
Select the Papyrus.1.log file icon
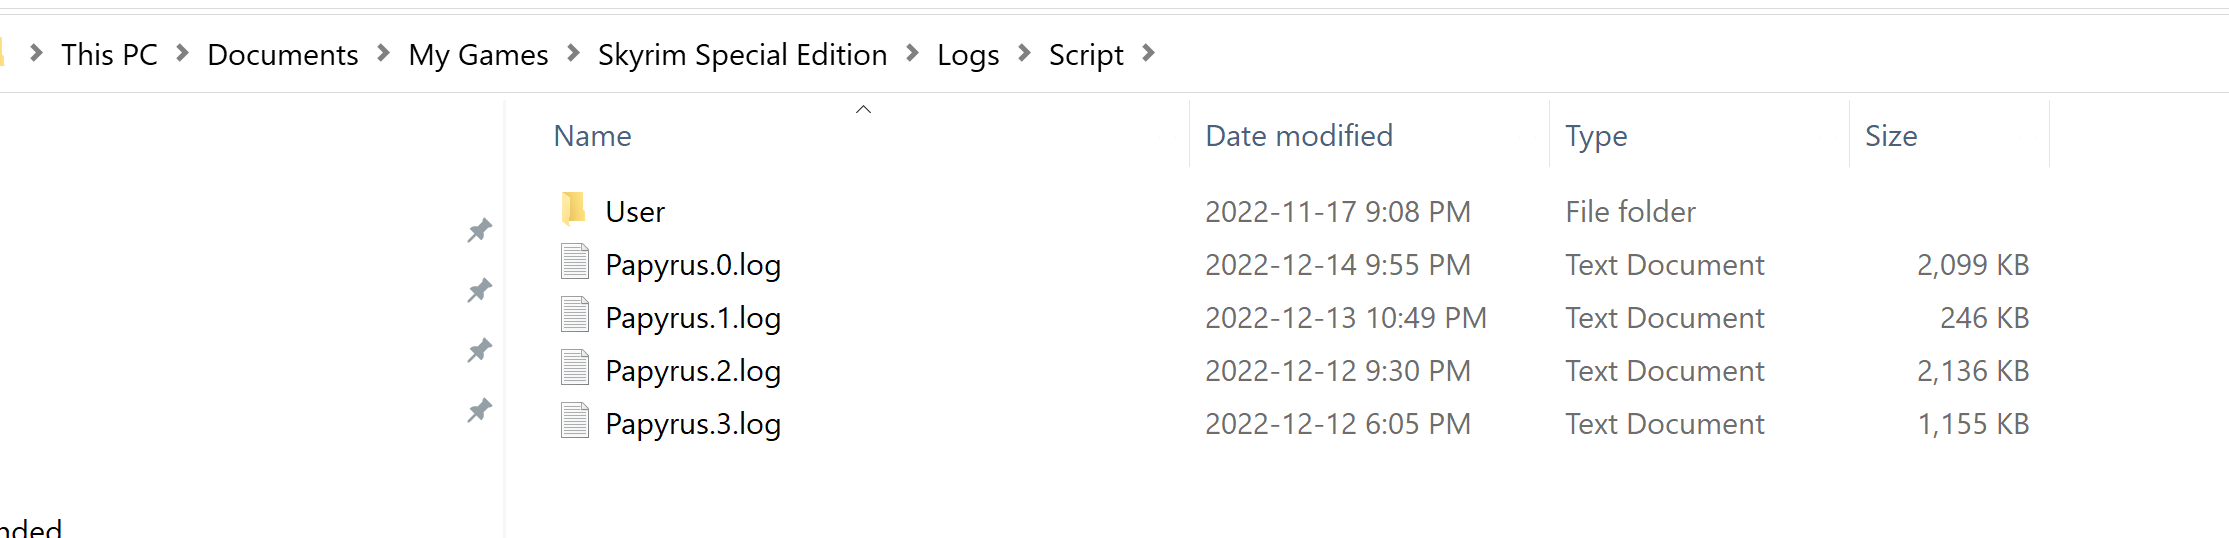pos(575,315)
